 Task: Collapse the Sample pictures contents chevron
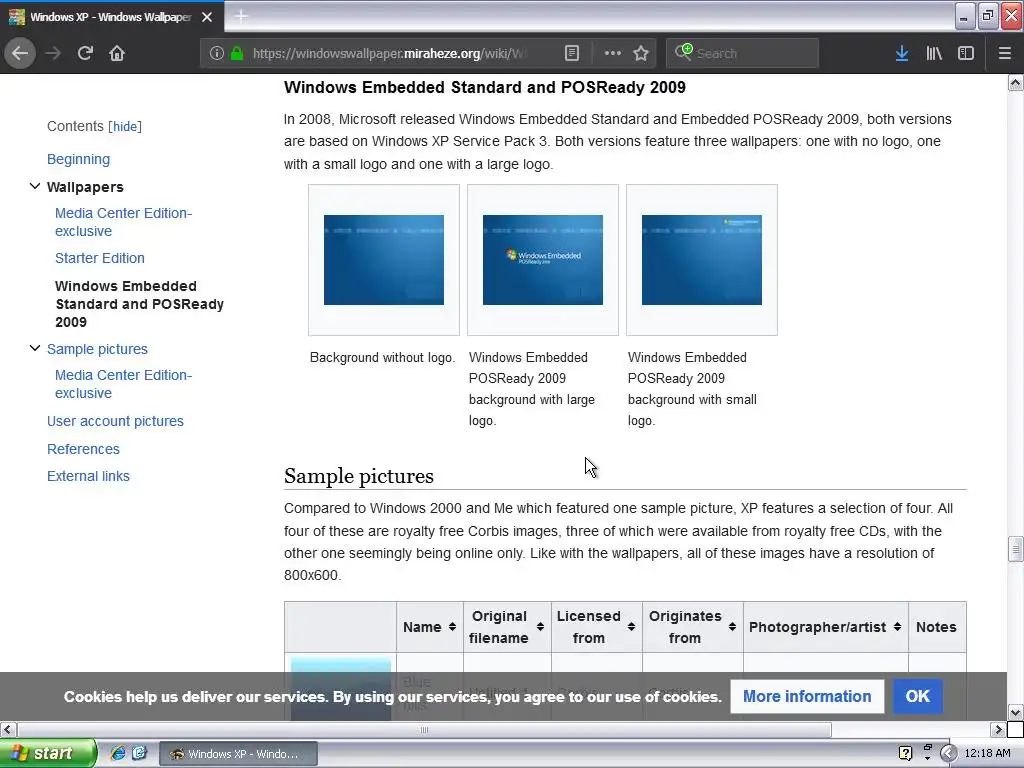tap(35, 348)
